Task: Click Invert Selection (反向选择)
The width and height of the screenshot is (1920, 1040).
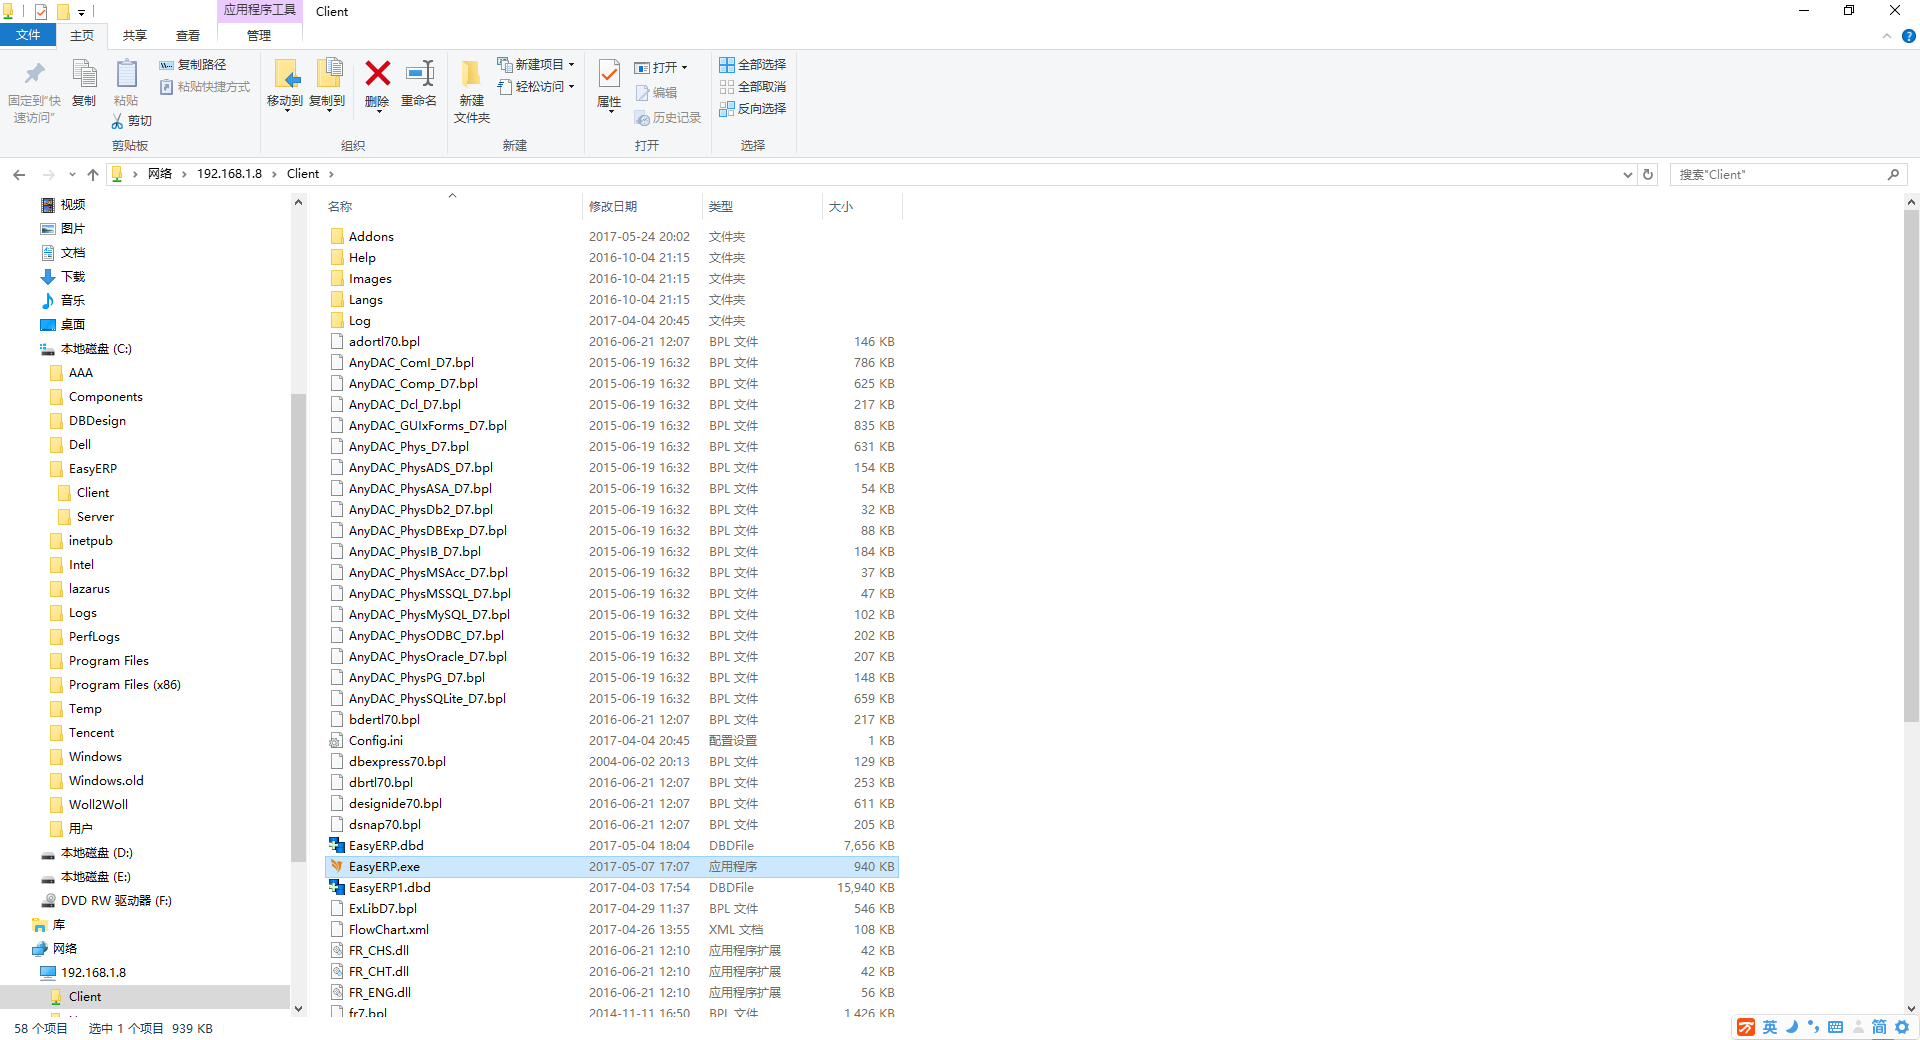Action: (x=753, y=109)
